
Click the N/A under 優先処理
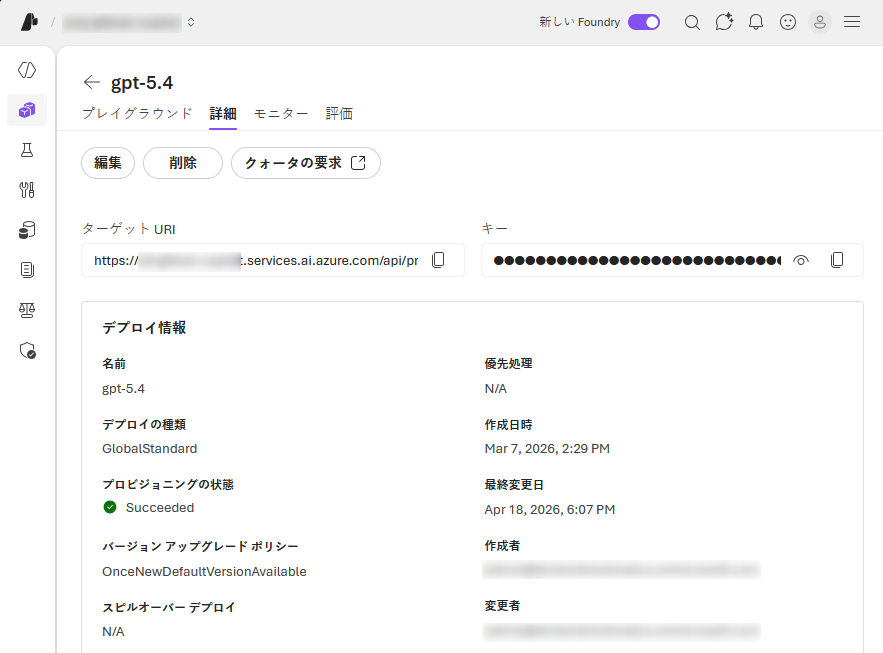click(496, 389)
